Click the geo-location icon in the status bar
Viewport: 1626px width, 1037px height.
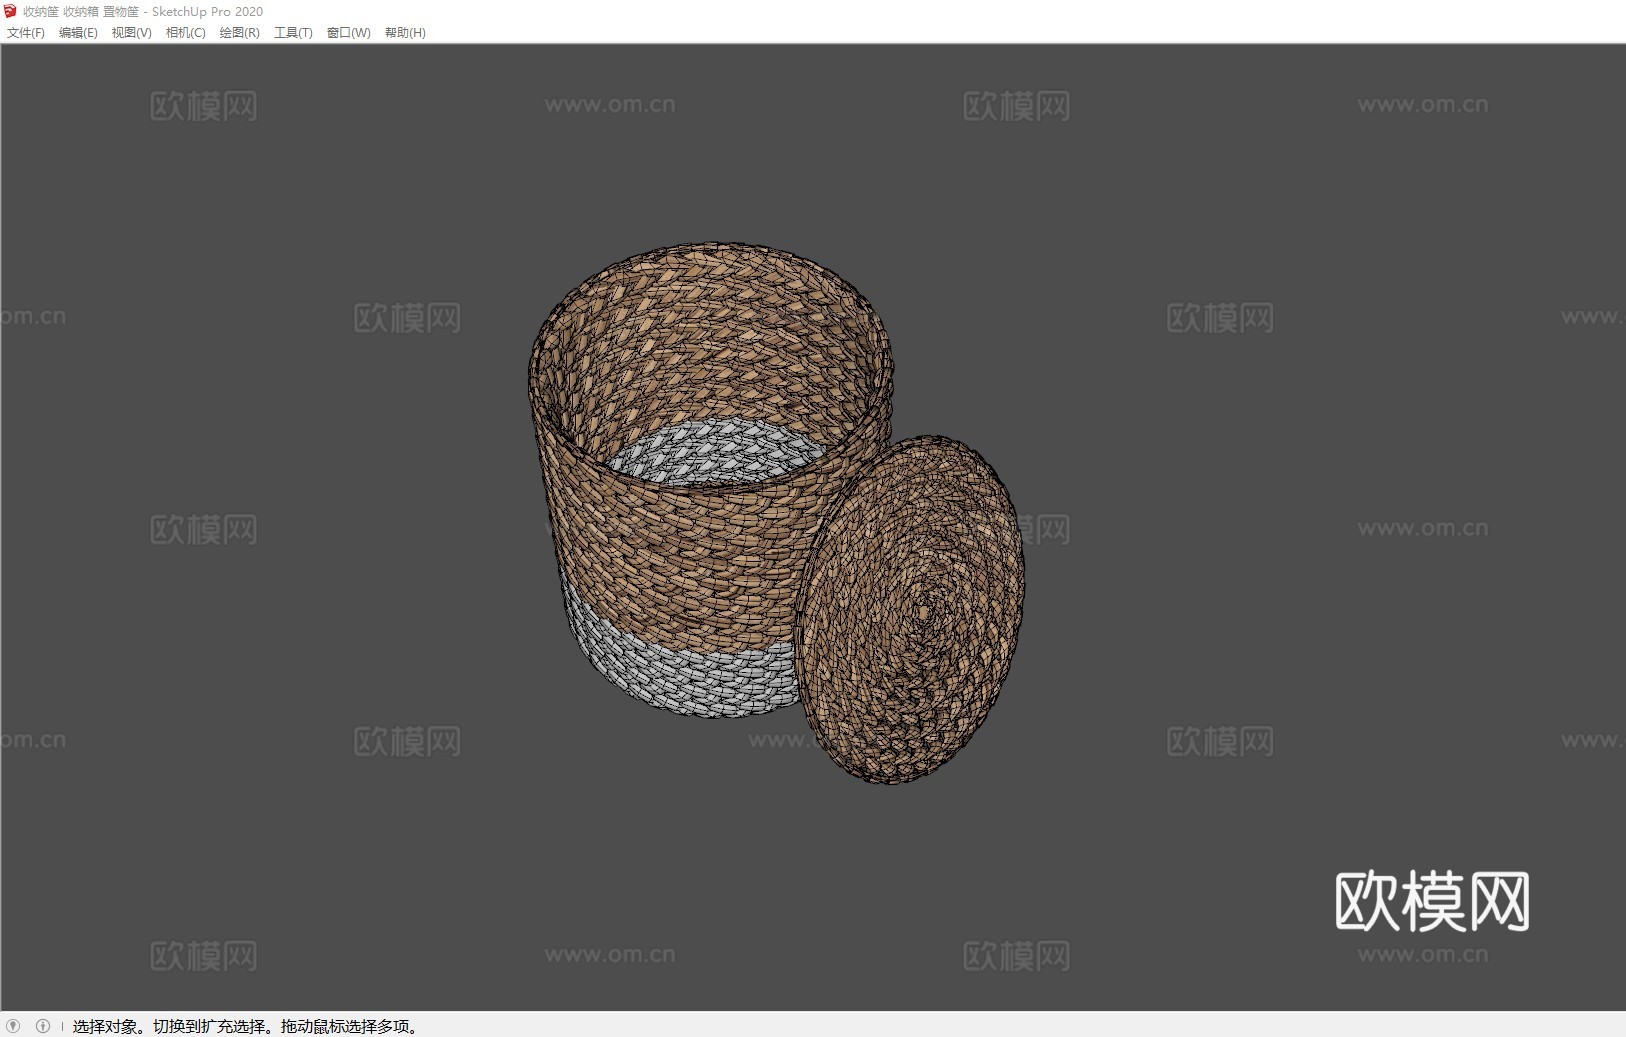tap(13, 1026)
